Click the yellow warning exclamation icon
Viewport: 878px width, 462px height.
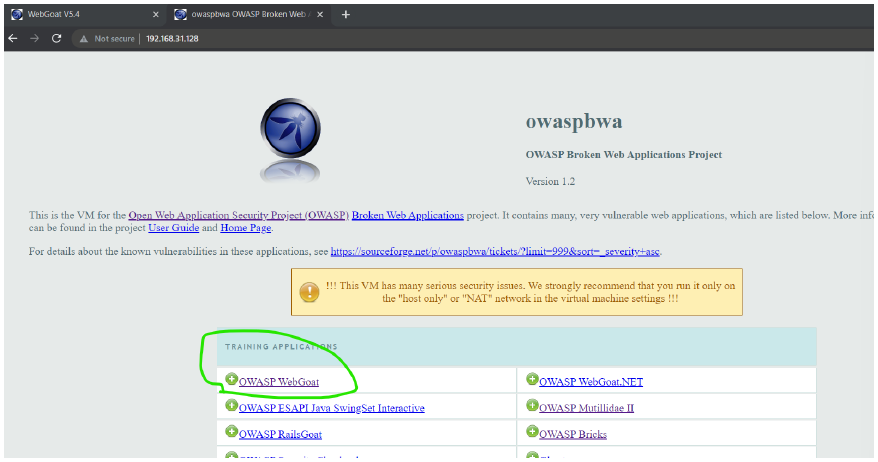pos(309,292)
